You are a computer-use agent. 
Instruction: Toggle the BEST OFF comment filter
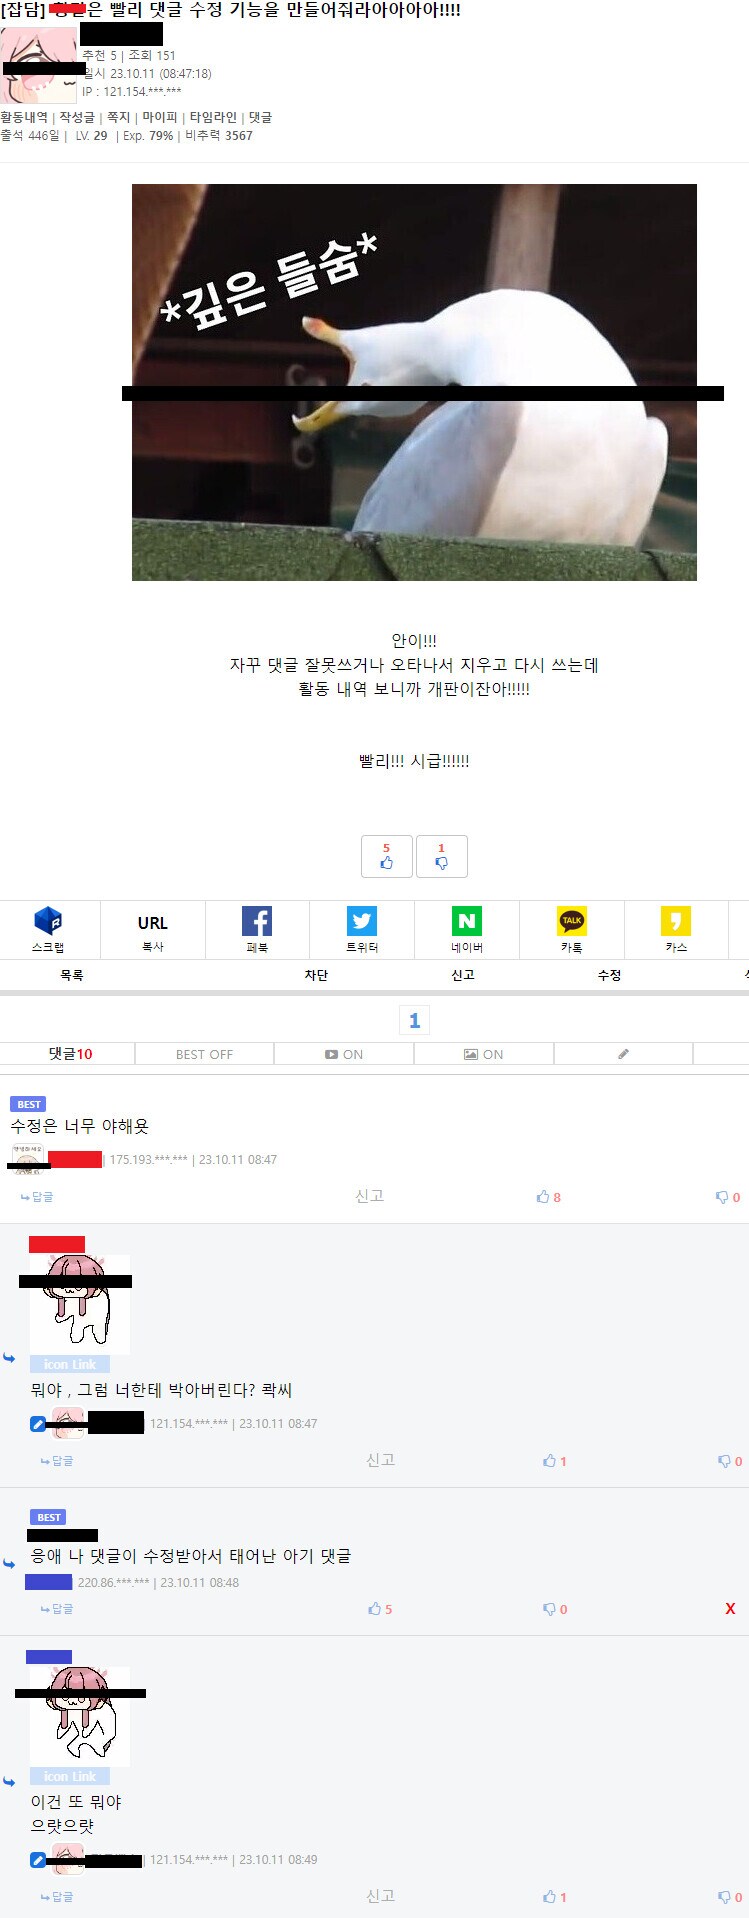204,1054
